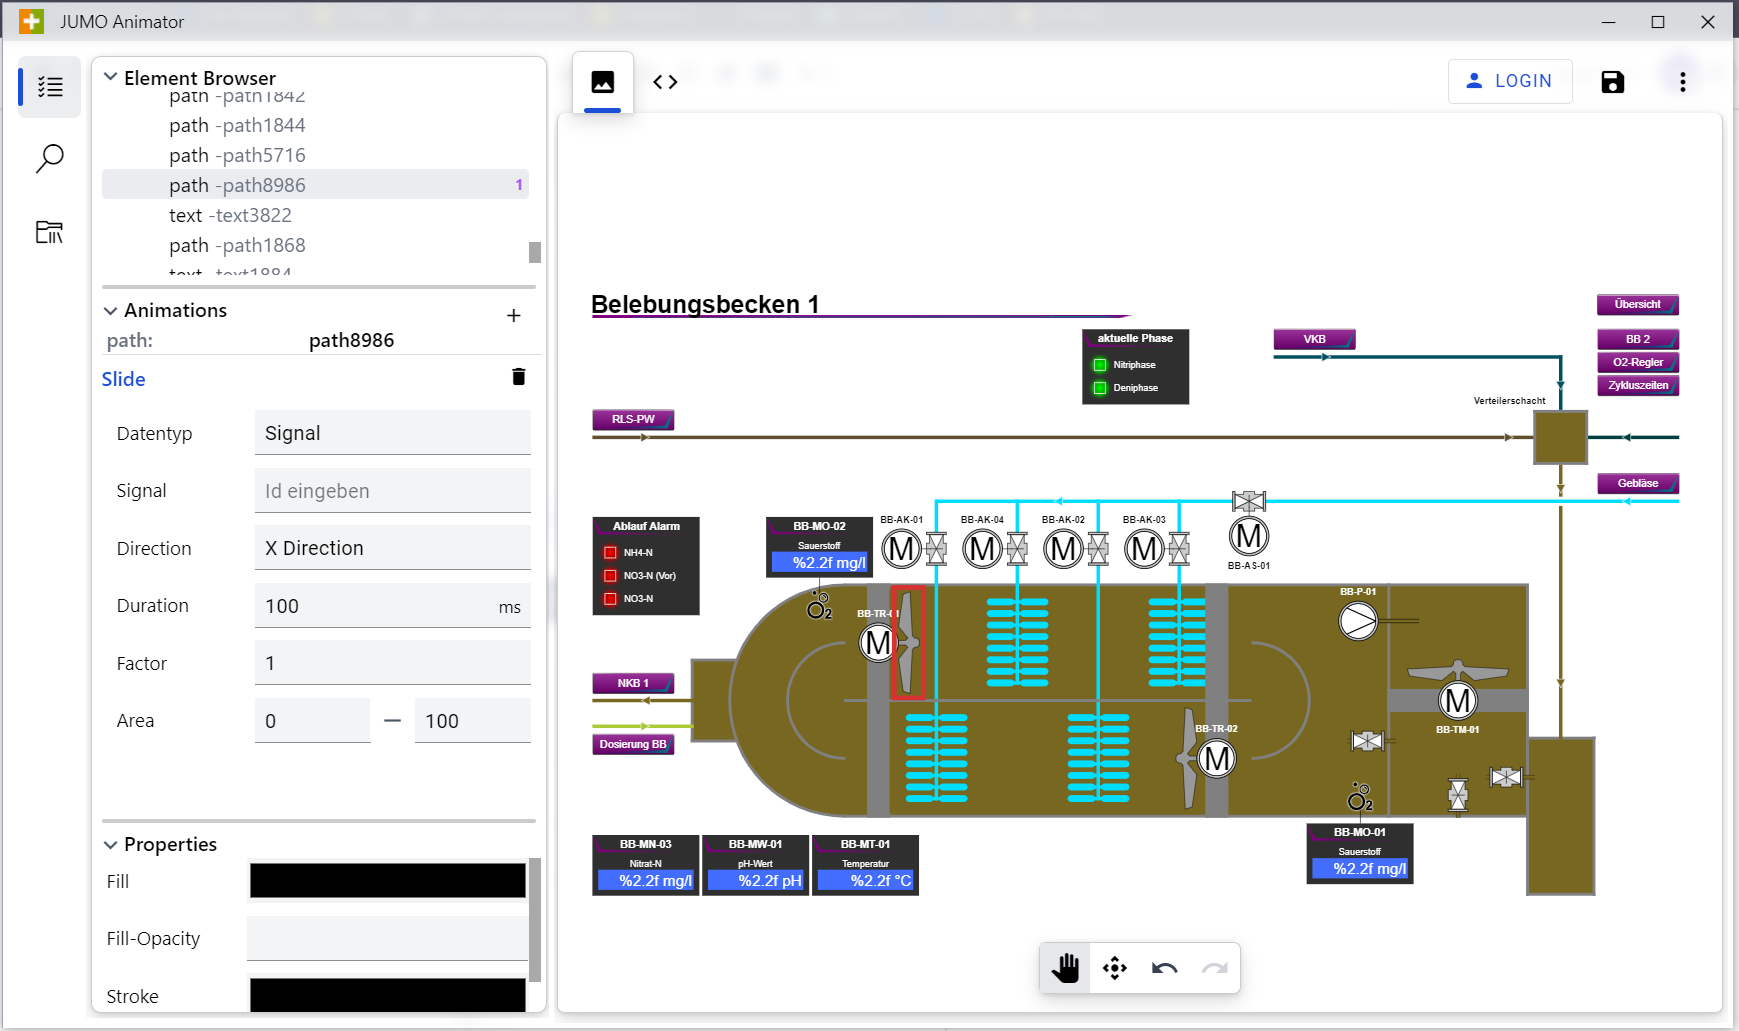Click the undo arrow

tap(1164, 968)
